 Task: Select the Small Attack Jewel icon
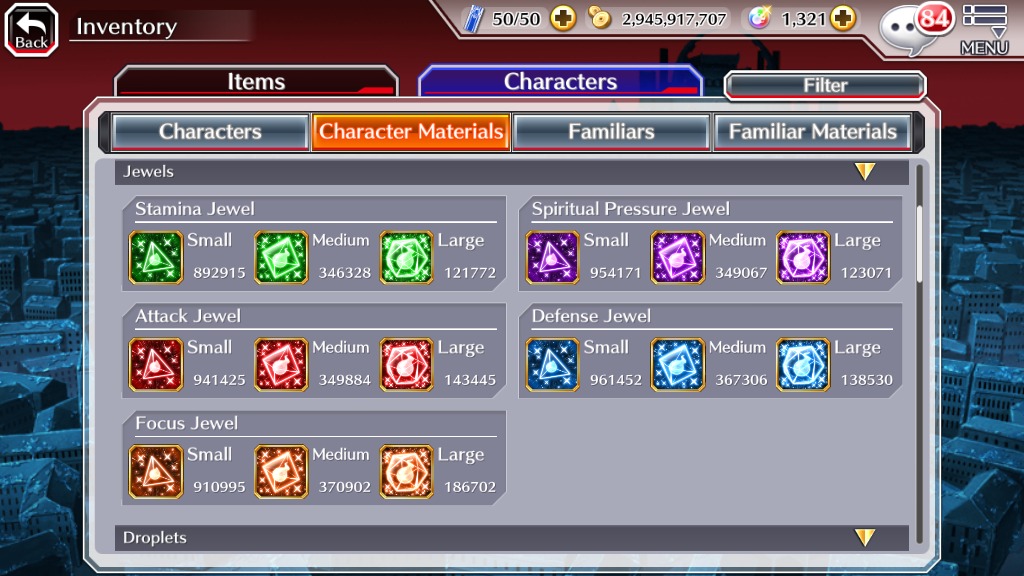tap(155, 364)
